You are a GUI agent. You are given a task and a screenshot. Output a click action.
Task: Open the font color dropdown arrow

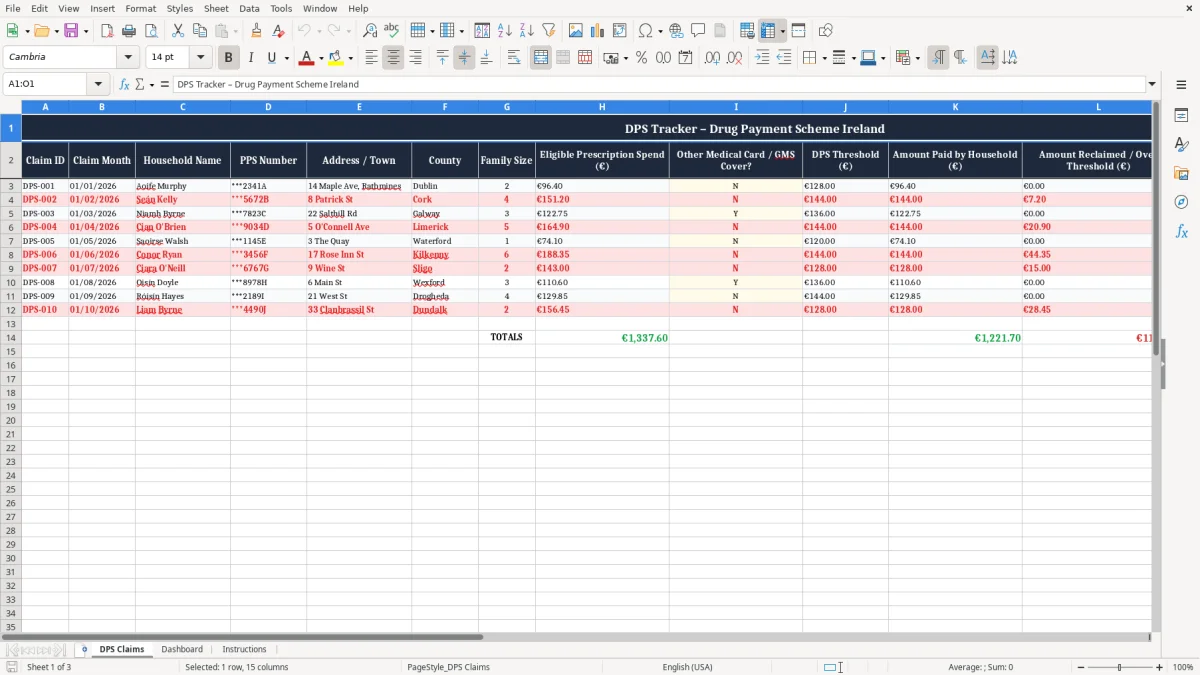pos(321,58)
